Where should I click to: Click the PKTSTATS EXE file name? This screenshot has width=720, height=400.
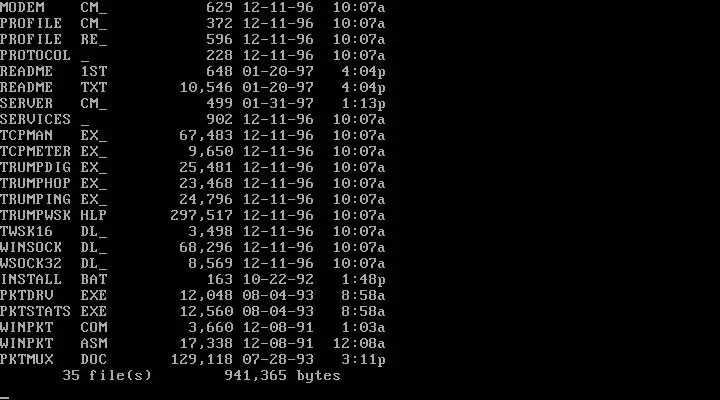click(53, 311)
